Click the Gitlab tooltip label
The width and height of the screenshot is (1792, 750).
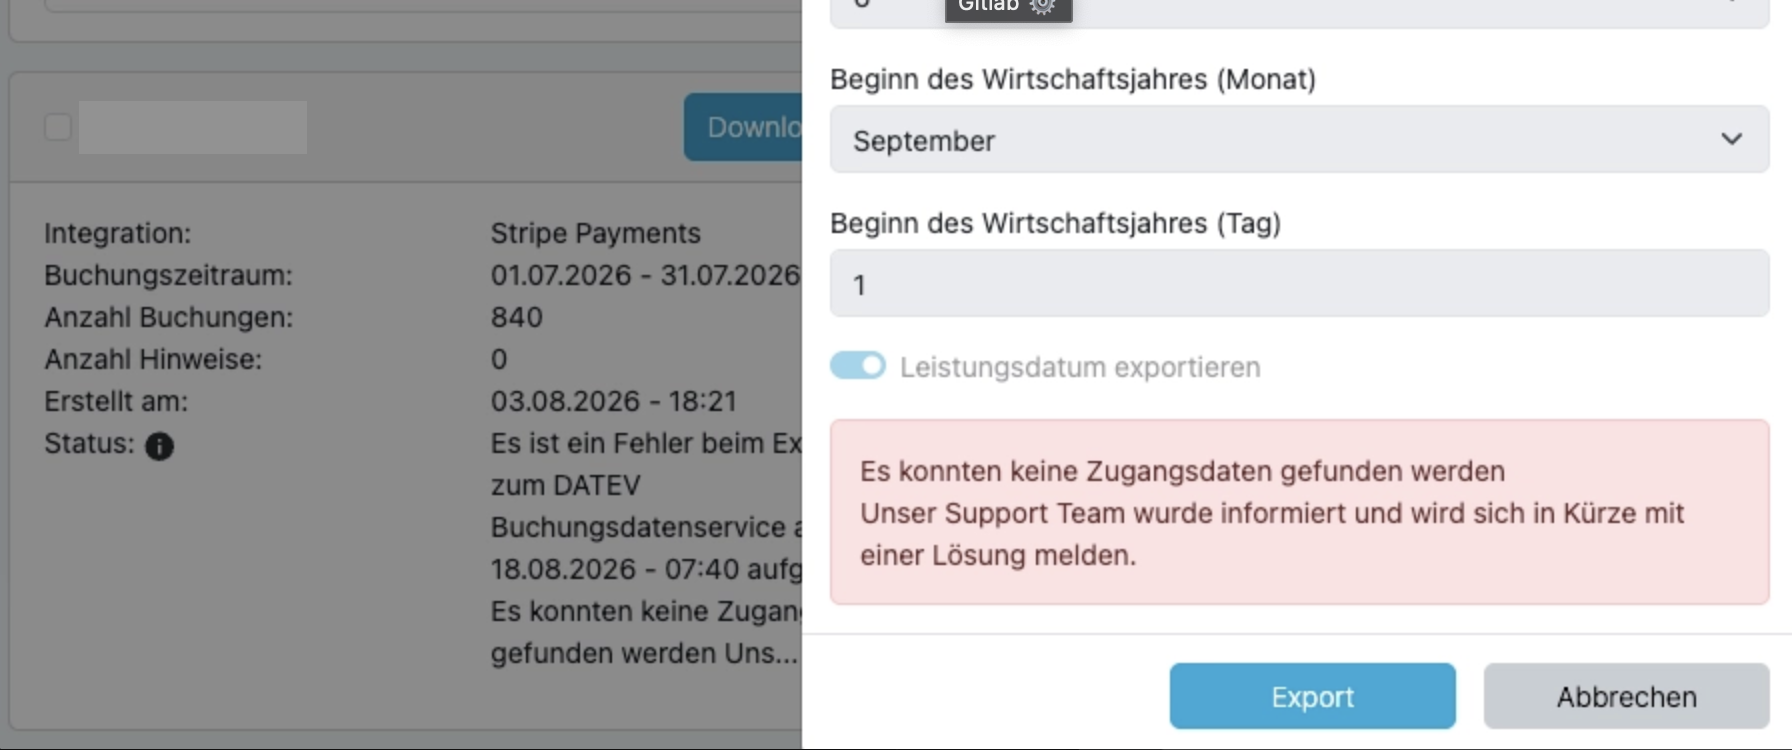click(x=988, y=6)
